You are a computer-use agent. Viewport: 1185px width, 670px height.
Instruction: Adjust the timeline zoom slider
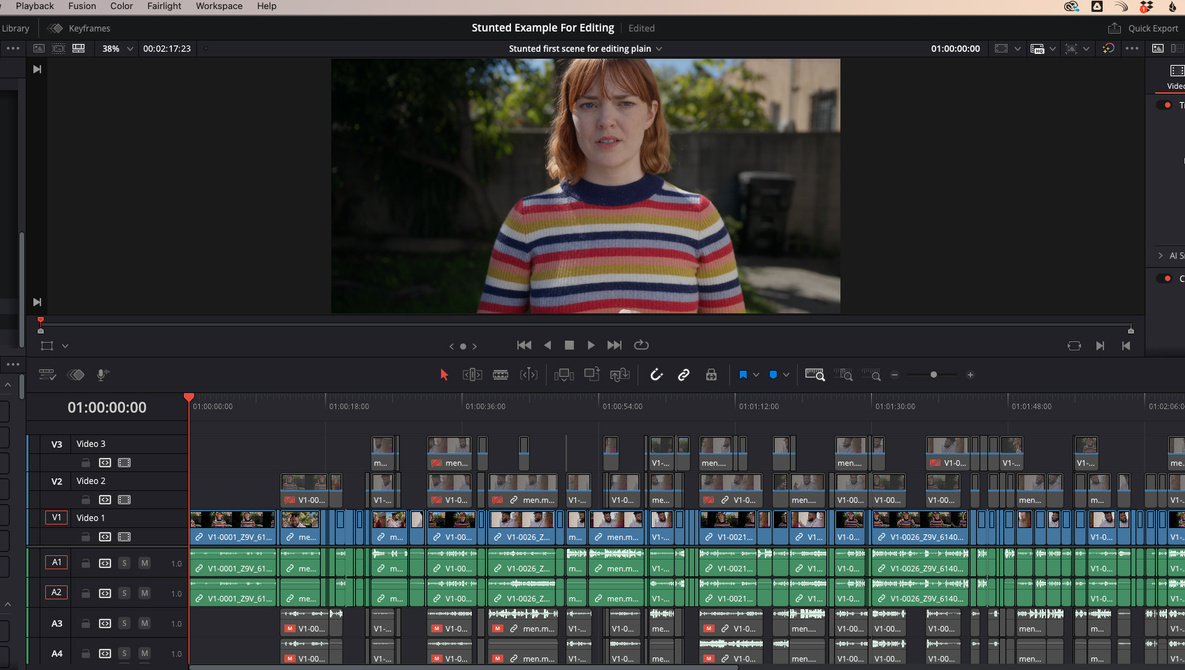click(934, 374)
